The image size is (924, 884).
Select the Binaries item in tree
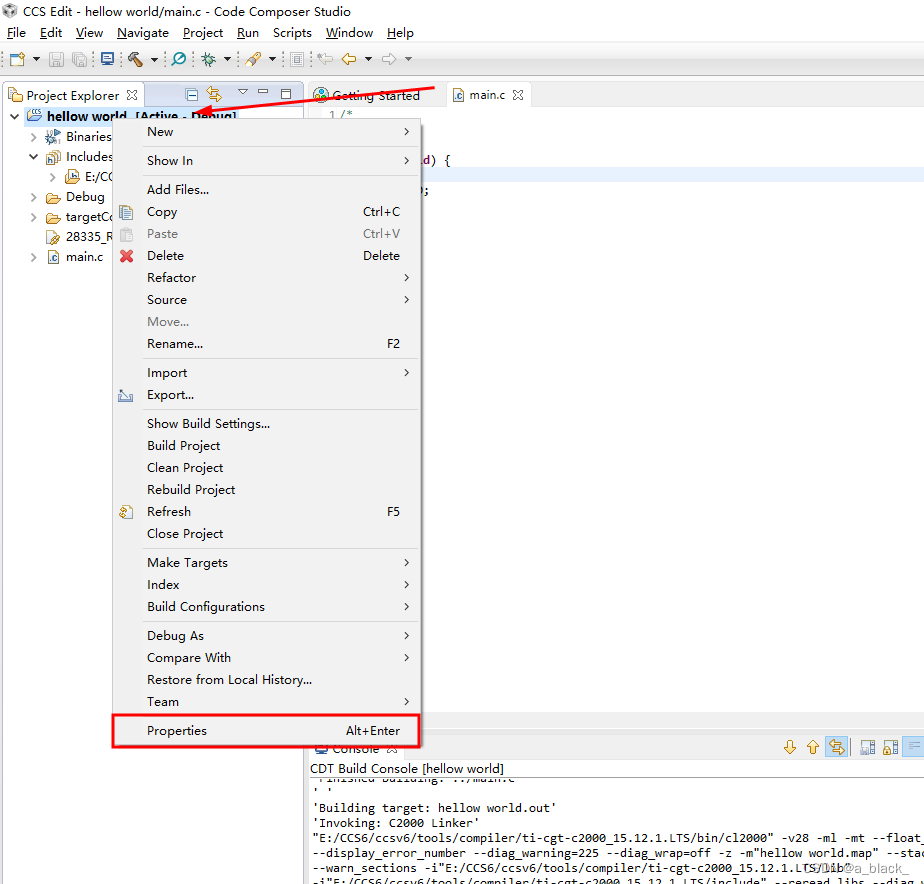click(x=88, y=137)
